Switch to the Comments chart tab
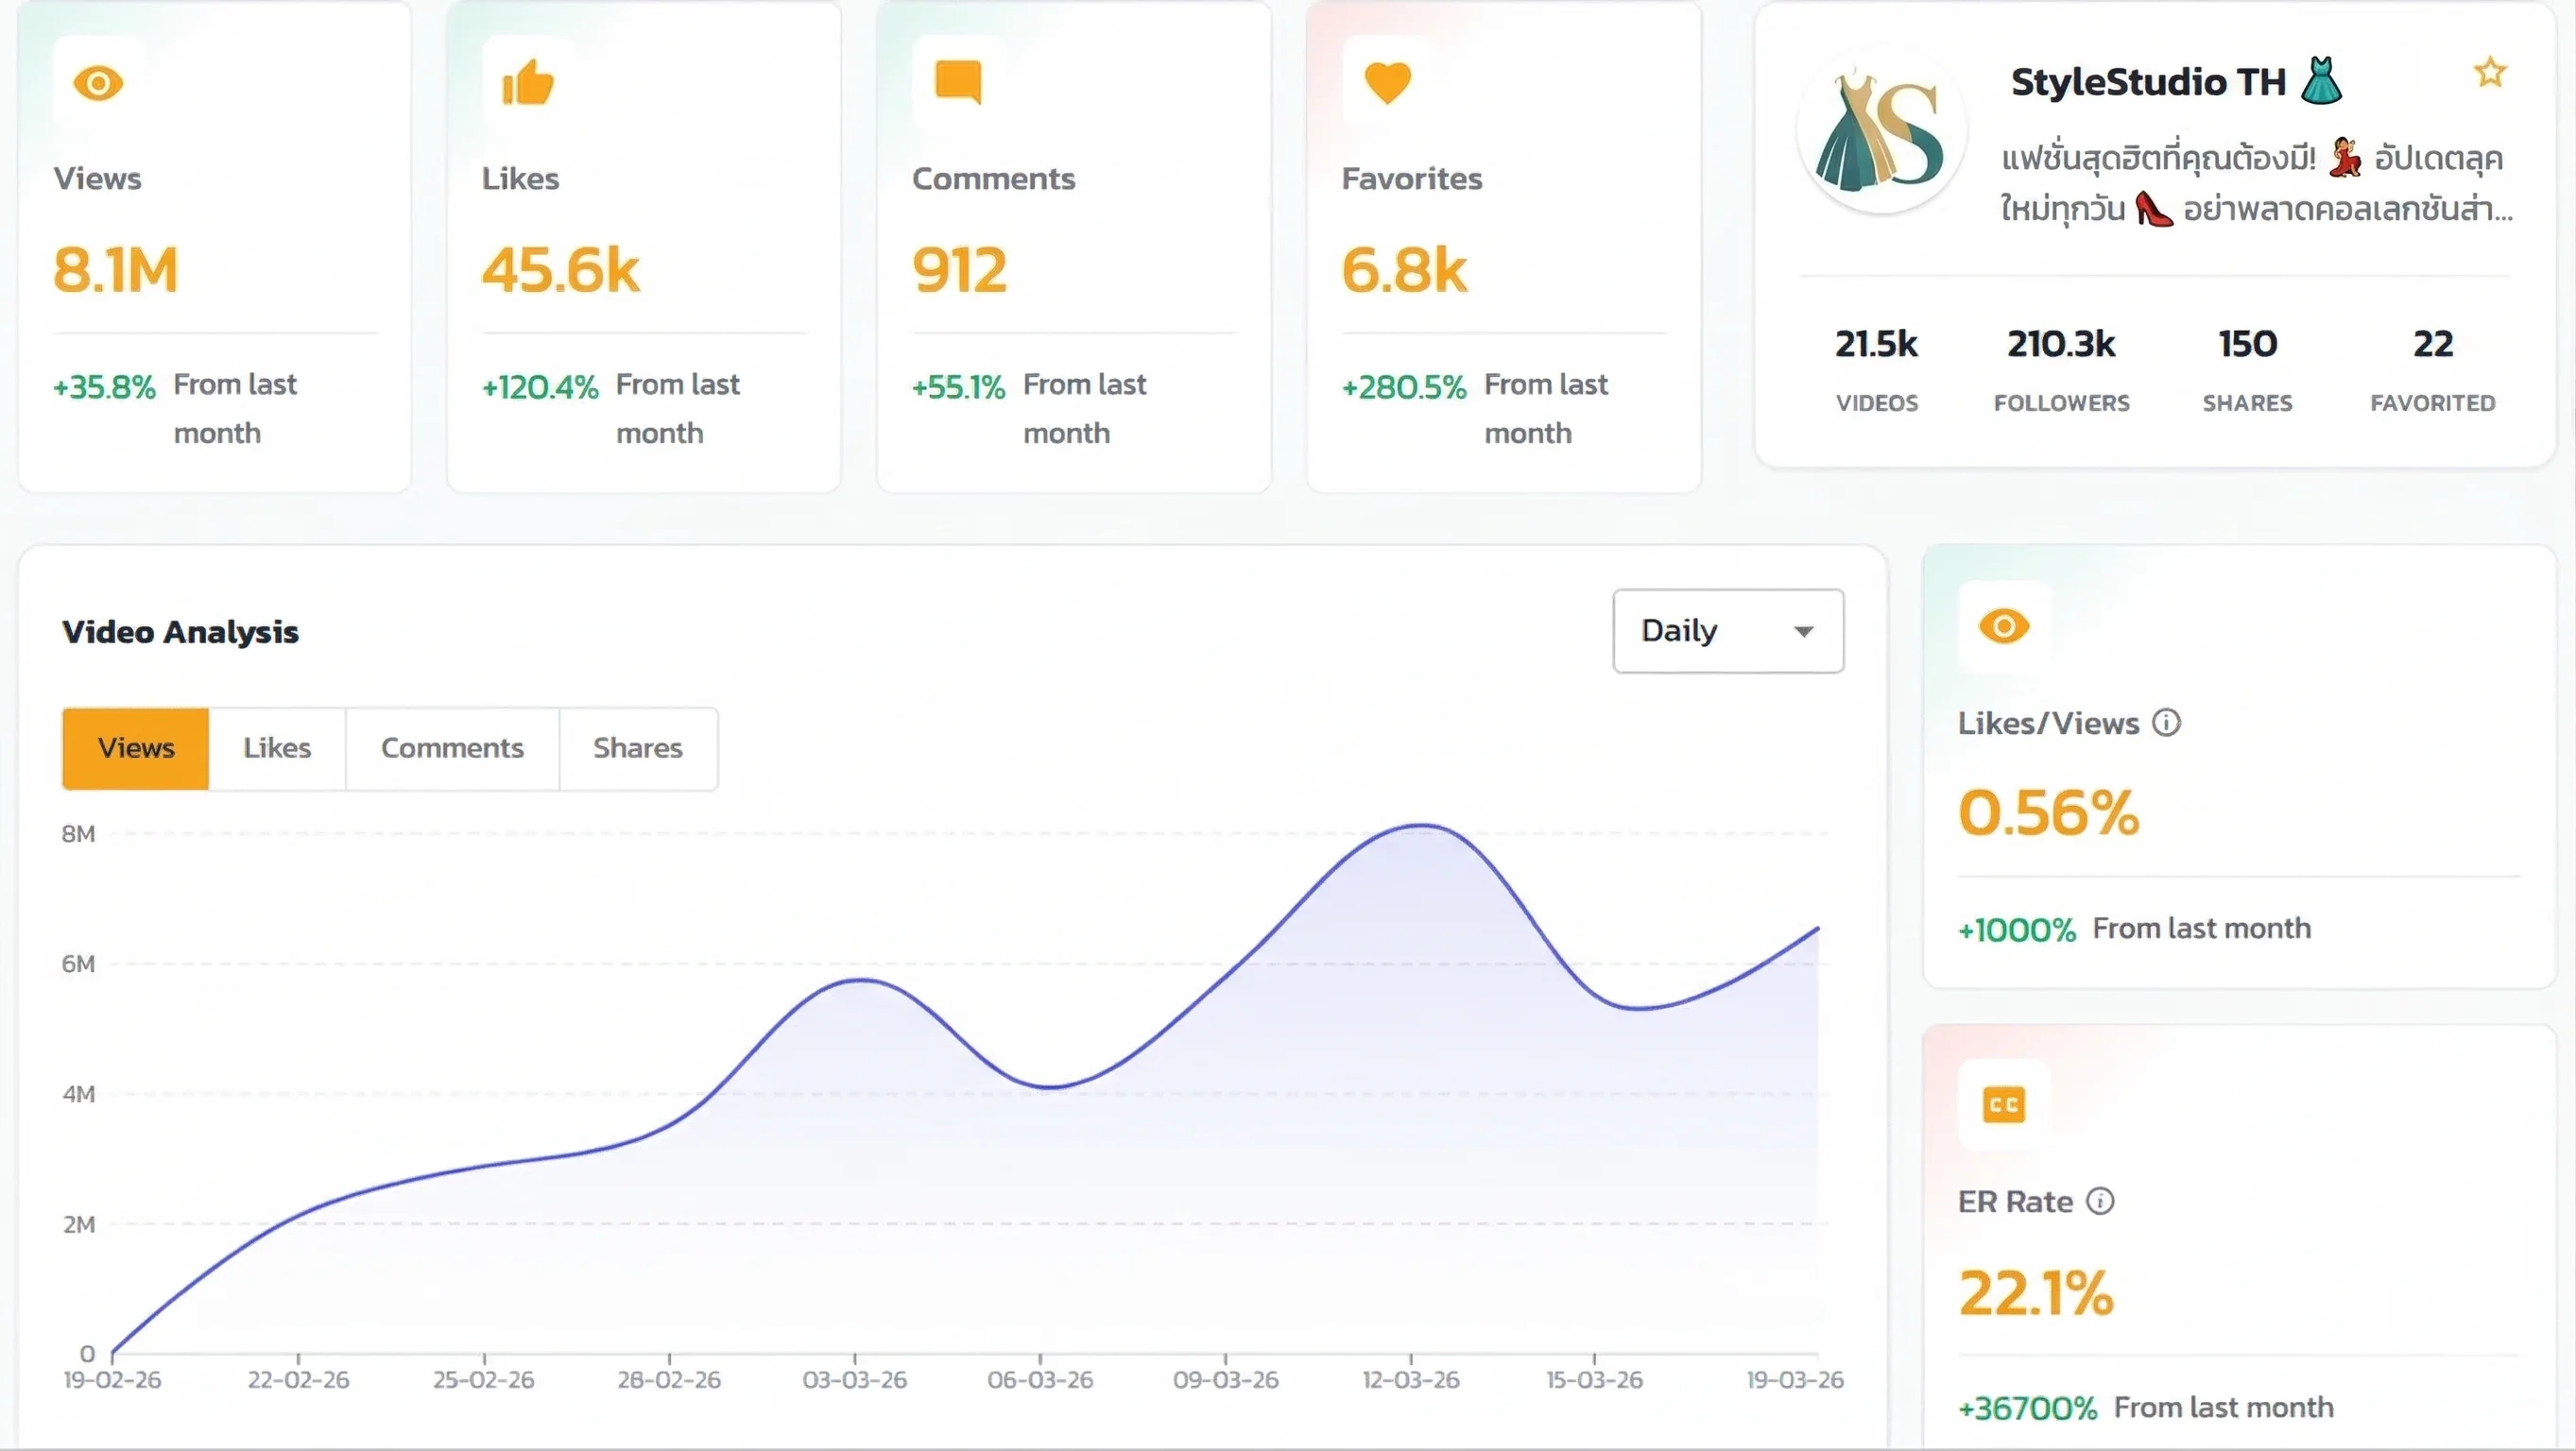Image resolution: width=2576 pixels, height=1451 pixels. click(452, 749)
